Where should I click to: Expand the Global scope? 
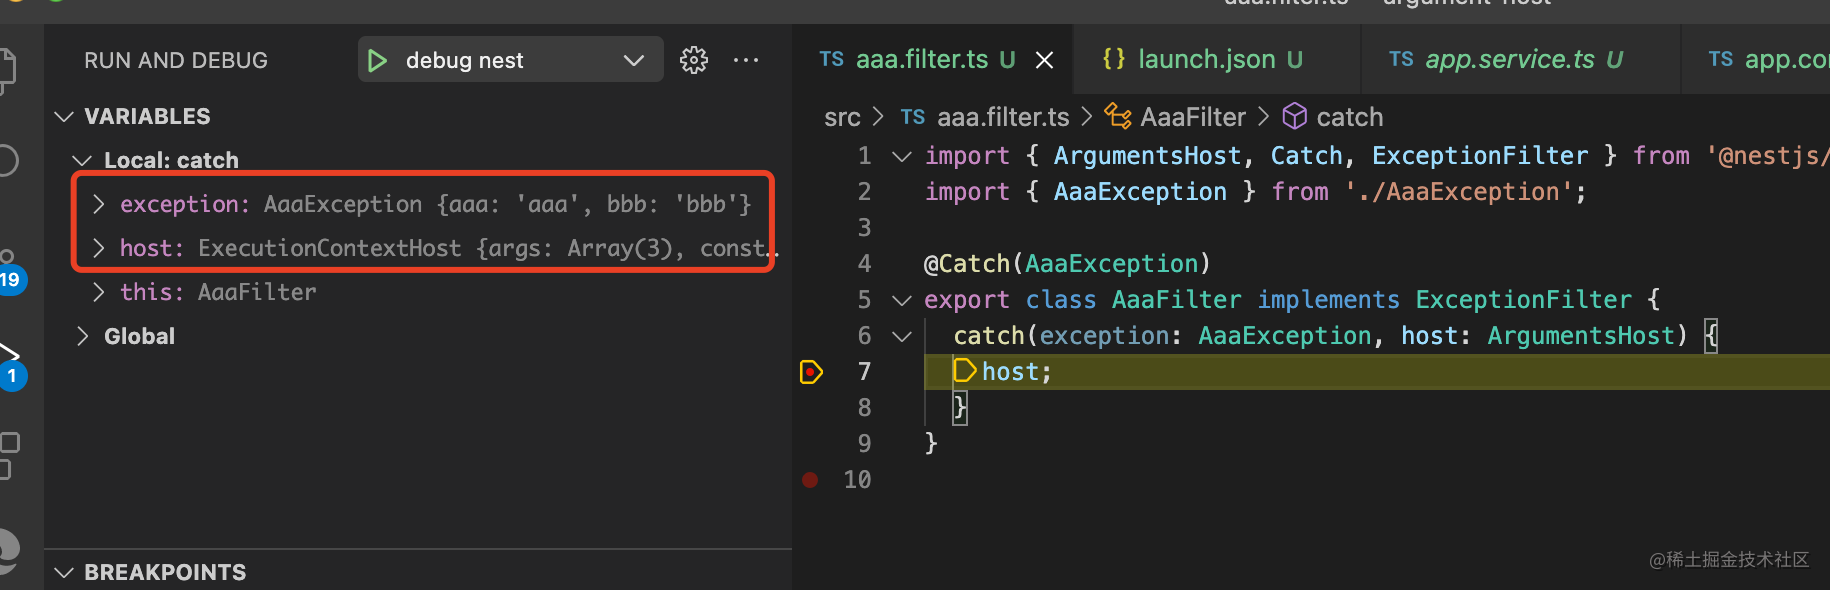coord(83,336)
